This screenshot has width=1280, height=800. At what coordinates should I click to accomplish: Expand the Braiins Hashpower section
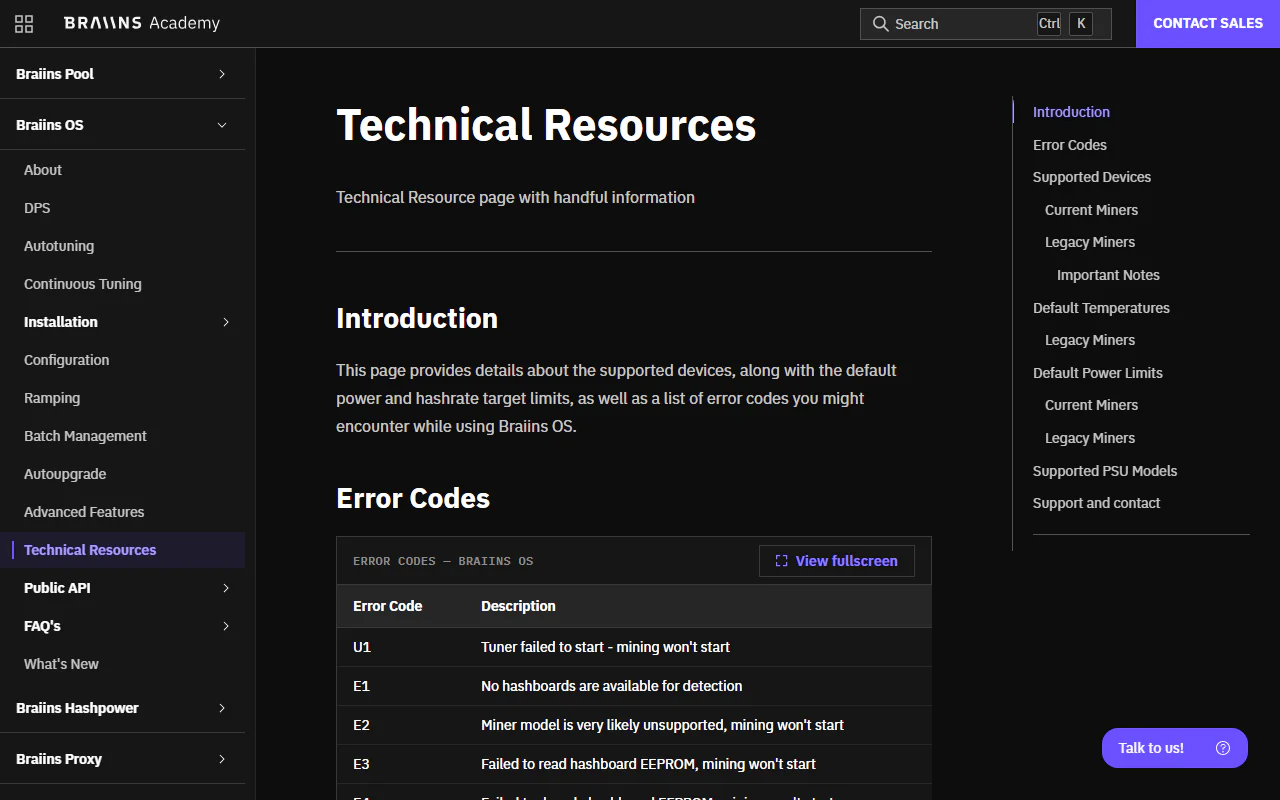pyautogui.click(x=122, y=708)
